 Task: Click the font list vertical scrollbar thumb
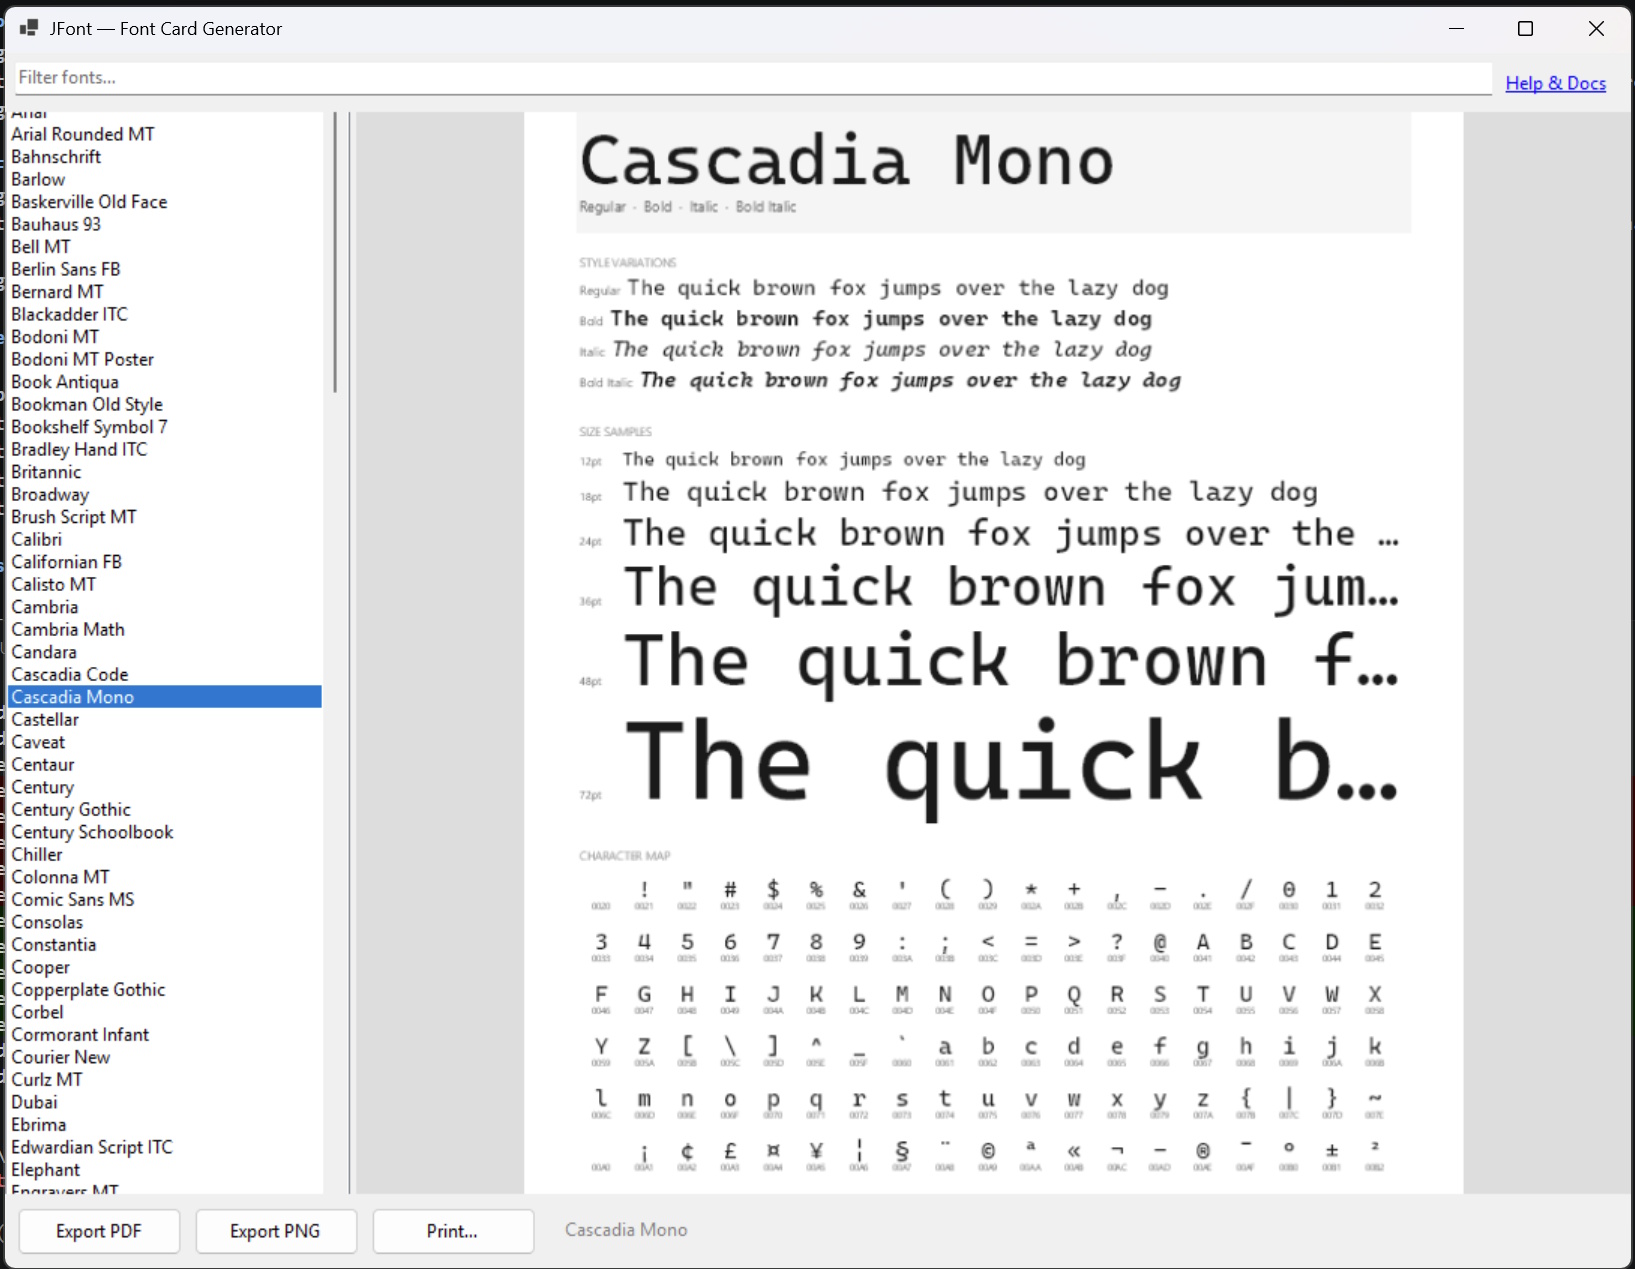pos(335,252)
